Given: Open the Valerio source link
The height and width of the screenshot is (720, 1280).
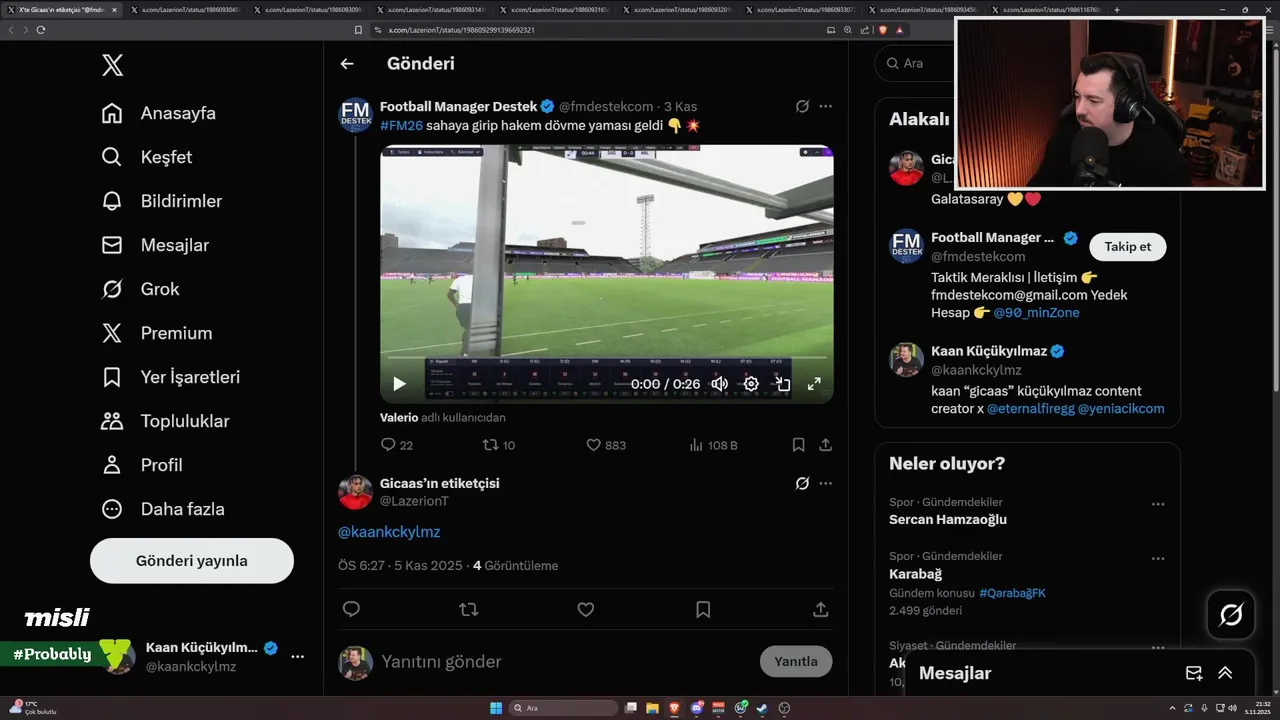Looking at the screenshot, I should point(399,418).
